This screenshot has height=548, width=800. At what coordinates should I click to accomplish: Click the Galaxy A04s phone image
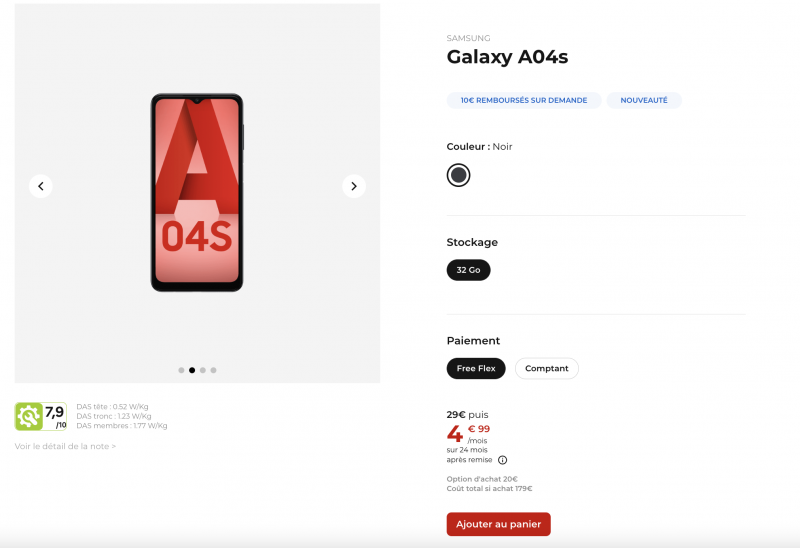pyautogui.click(x=197, y=192)
